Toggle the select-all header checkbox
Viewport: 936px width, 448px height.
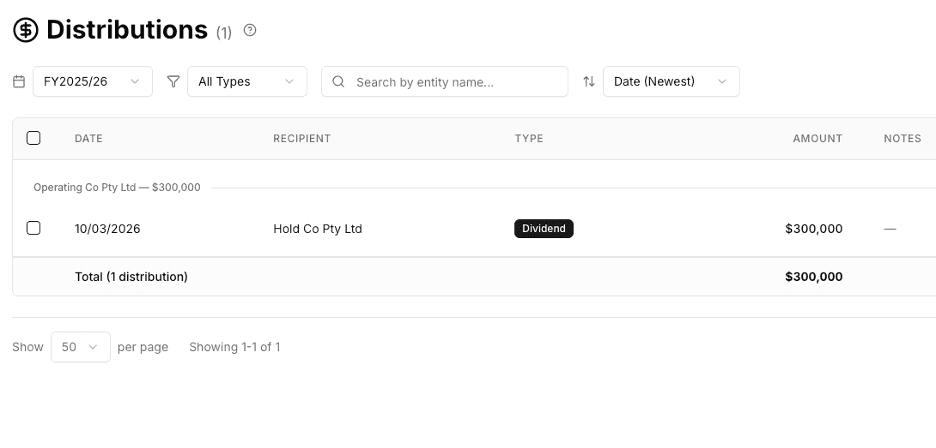(x=33, y=138)
